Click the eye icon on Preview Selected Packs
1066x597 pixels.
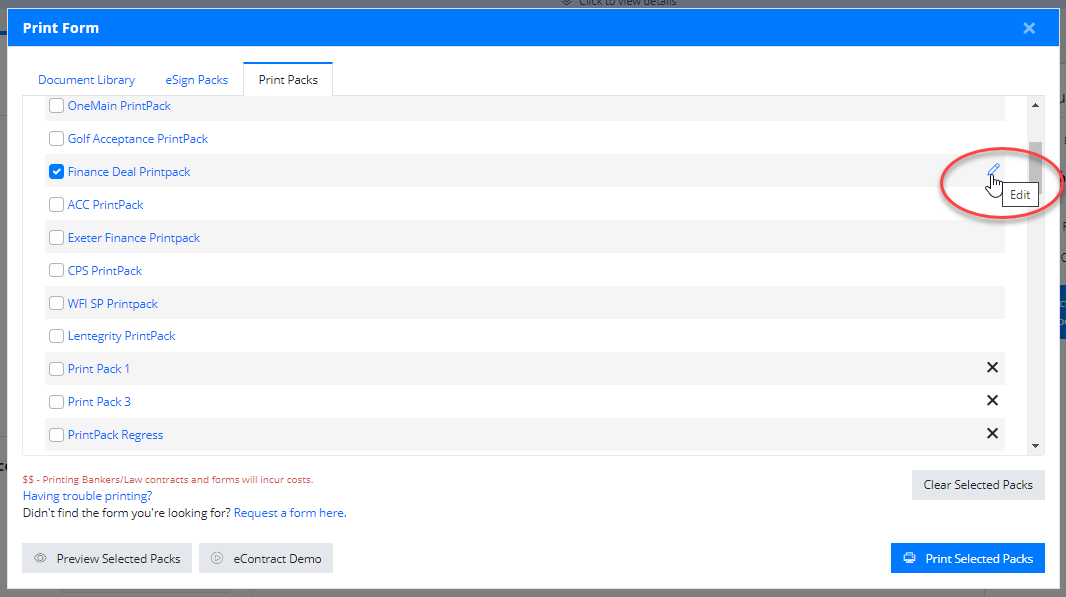pyautogui.click(x=41, y=558)
